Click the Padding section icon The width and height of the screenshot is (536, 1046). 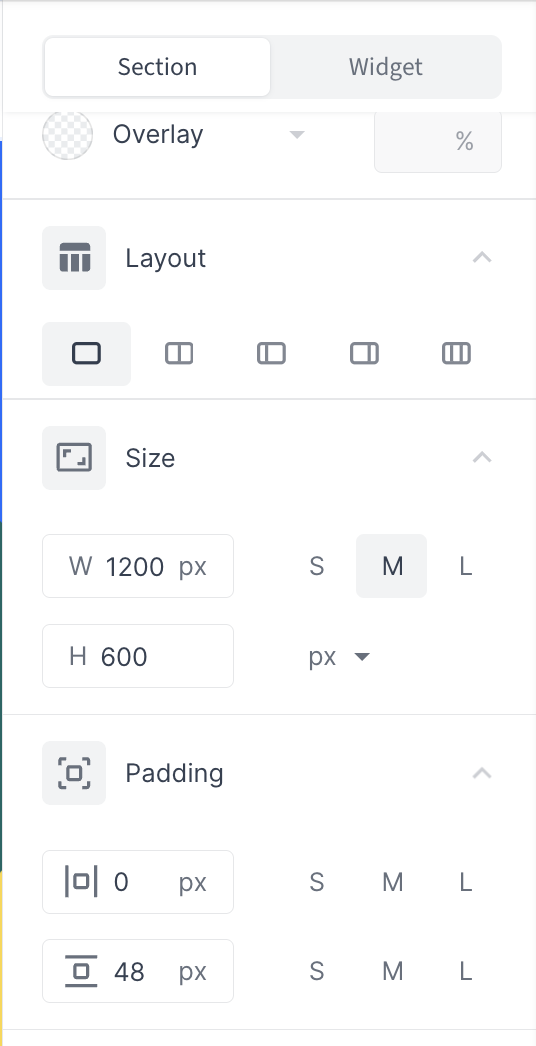pos(74,773)
